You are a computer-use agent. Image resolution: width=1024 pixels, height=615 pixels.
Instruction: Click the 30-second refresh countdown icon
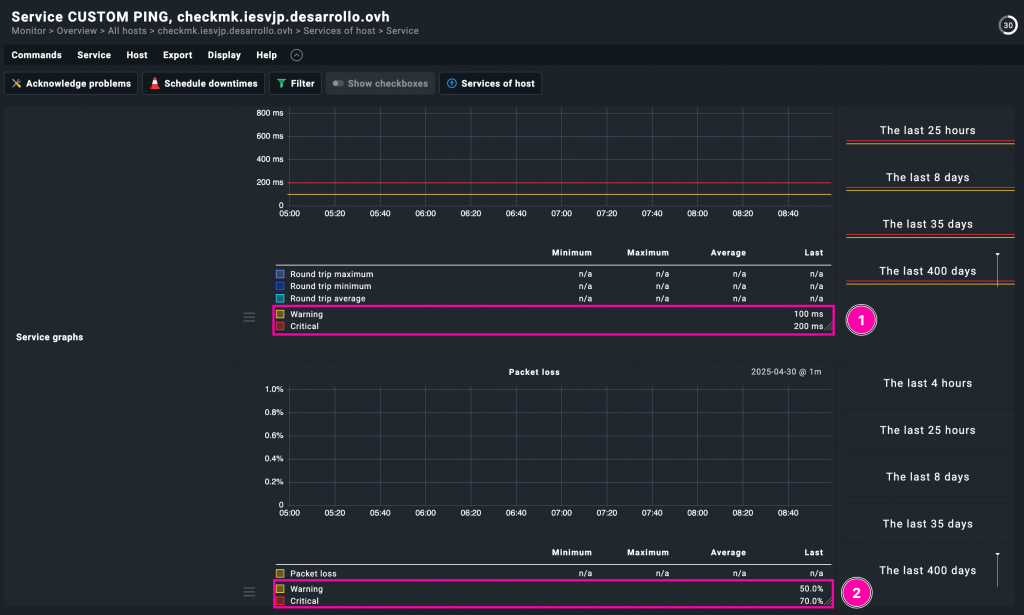1008,25
